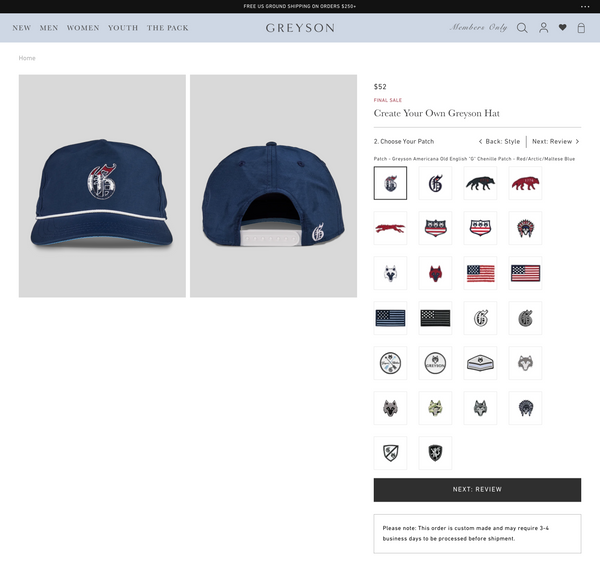Choose the black American flag patch
This screenshot has height=570, width=600.
click(435, 318)
